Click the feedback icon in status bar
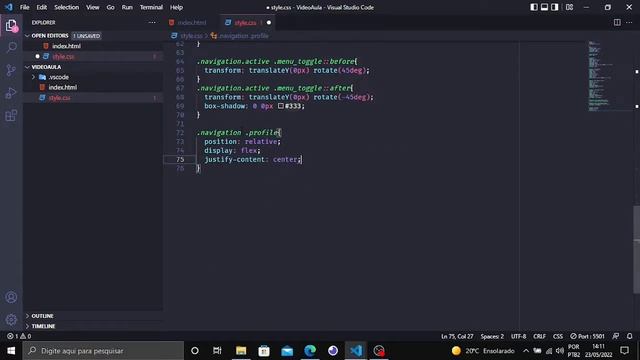640x360 pixels. pos(616,336)
